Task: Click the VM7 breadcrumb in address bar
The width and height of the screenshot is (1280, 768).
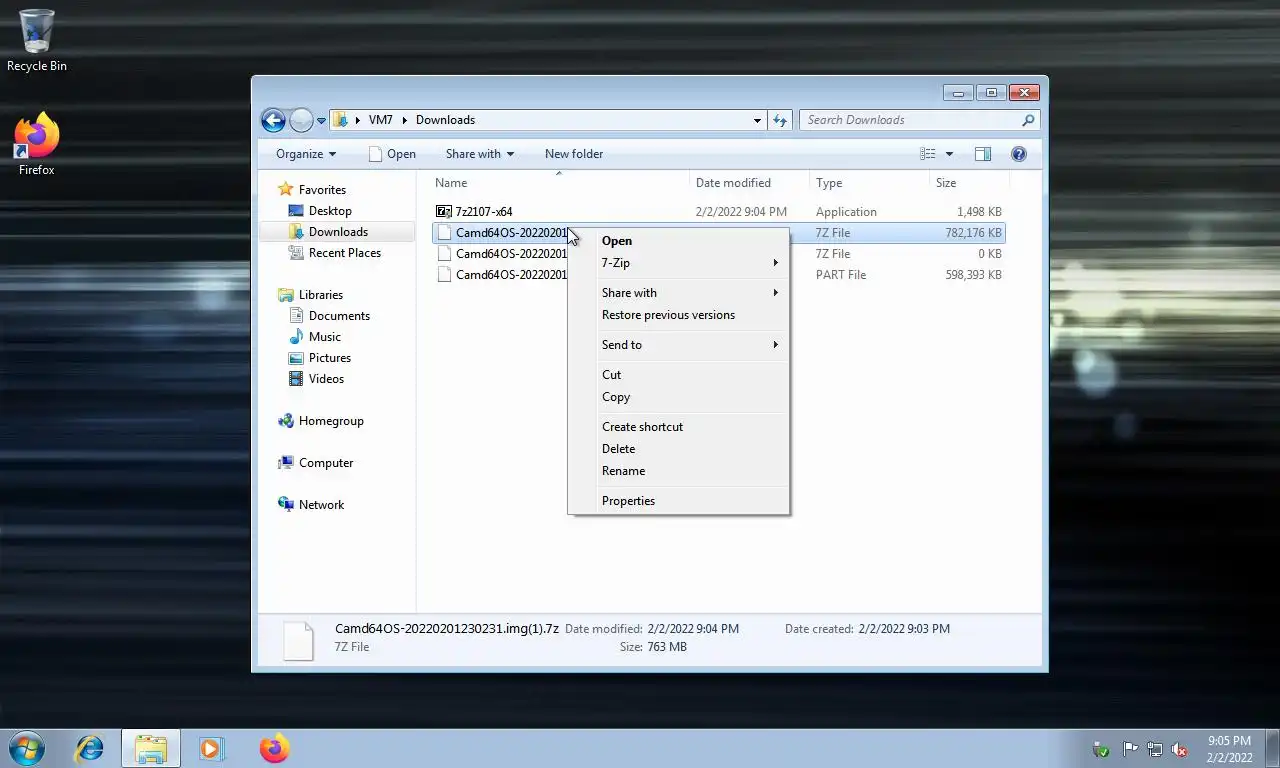Action: pyautogui.click(x=380, y=120)
